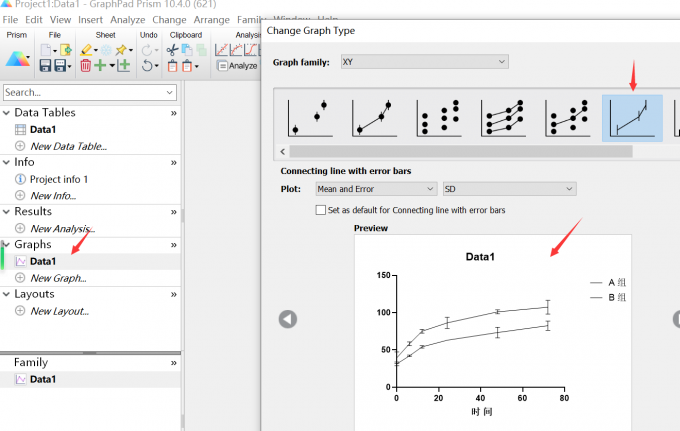Click the highlighter sheet color icon
The image size is (680, 431).
point(87,49)
